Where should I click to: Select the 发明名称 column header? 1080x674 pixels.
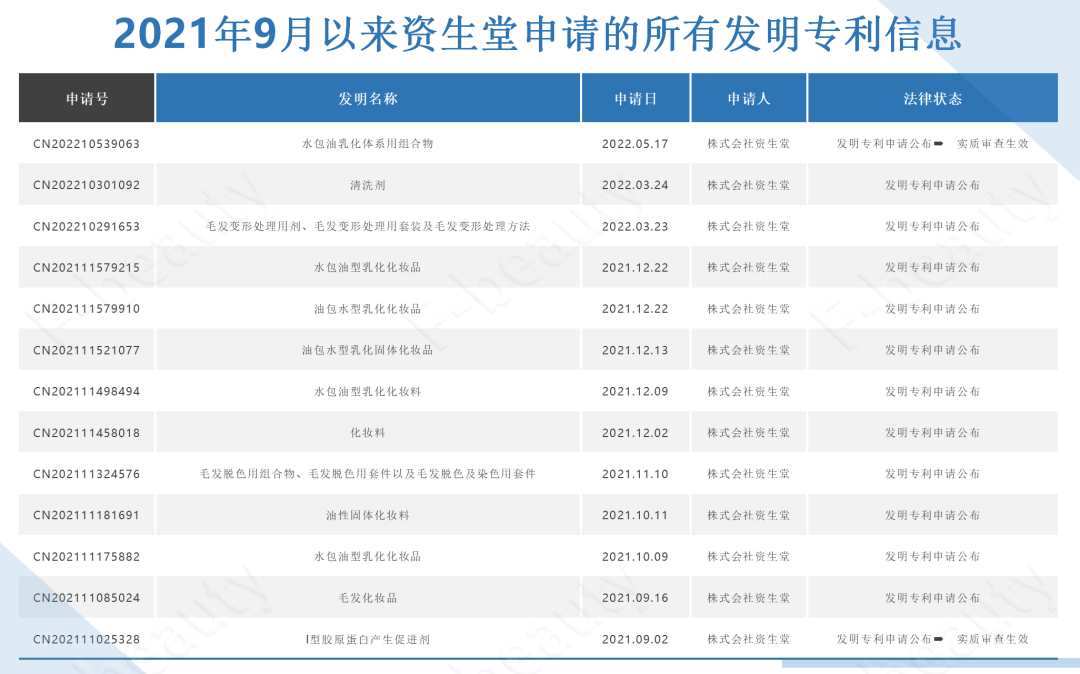[368, 99]
